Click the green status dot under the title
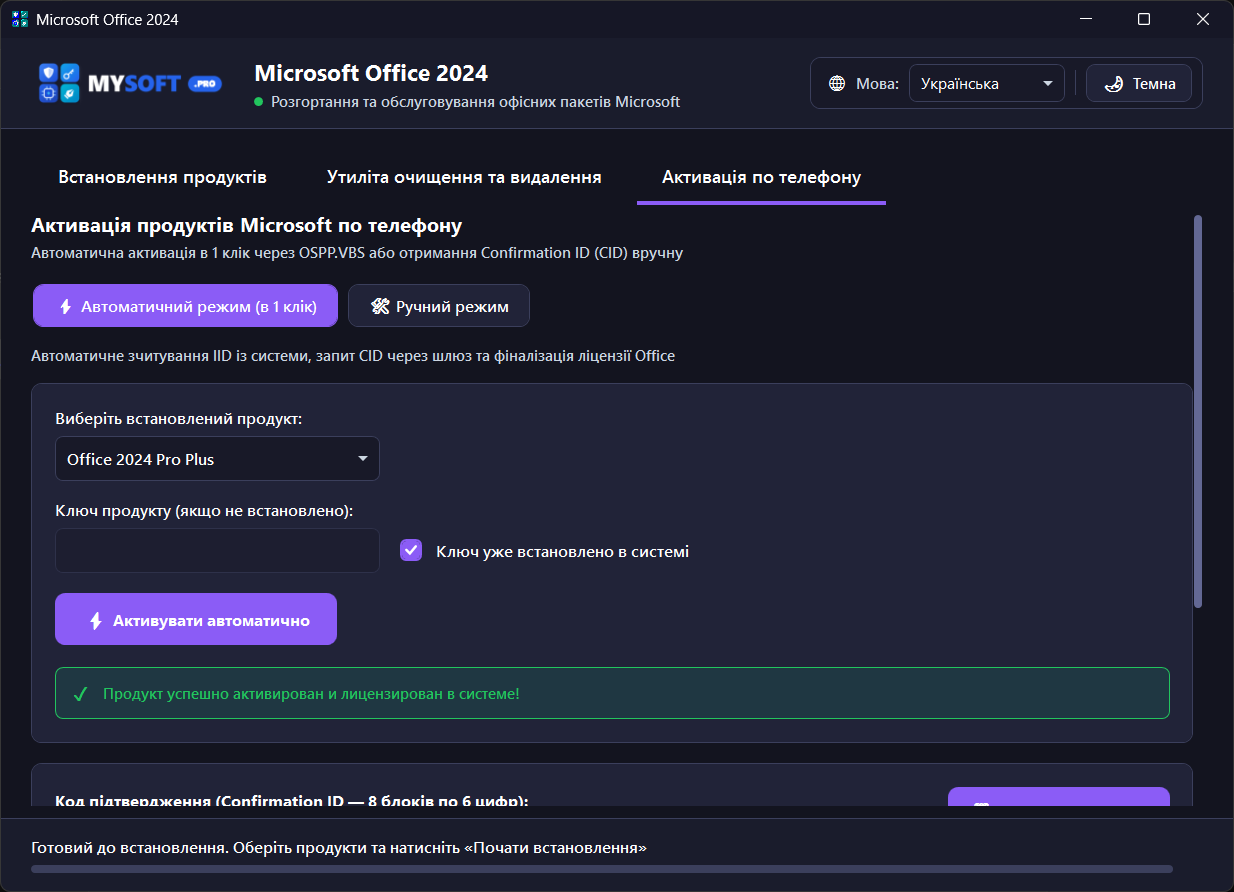This screenshot has height=892, width=1234. point(258,102)
